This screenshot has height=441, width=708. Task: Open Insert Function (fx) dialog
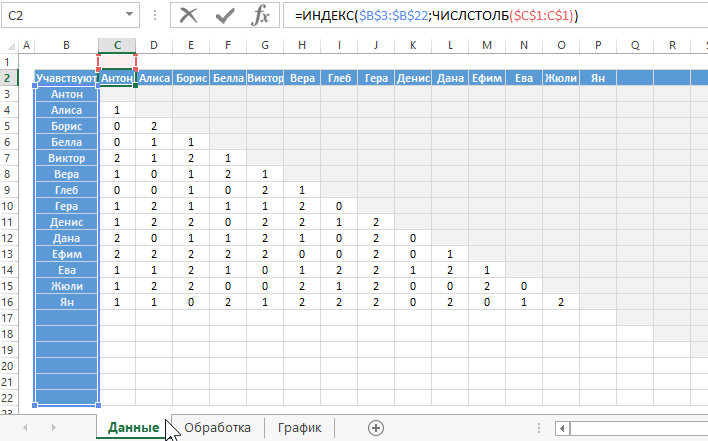pyautogui.click(x=259, y=16)
